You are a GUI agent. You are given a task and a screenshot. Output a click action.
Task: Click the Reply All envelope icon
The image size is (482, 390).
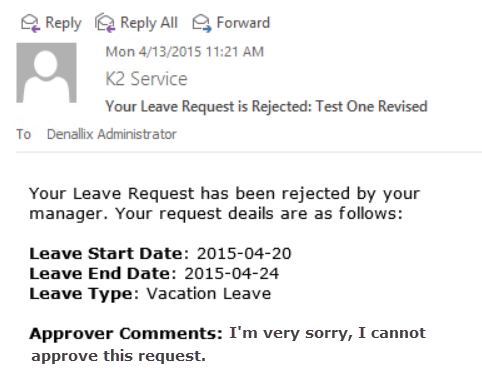tap(105, 23)
